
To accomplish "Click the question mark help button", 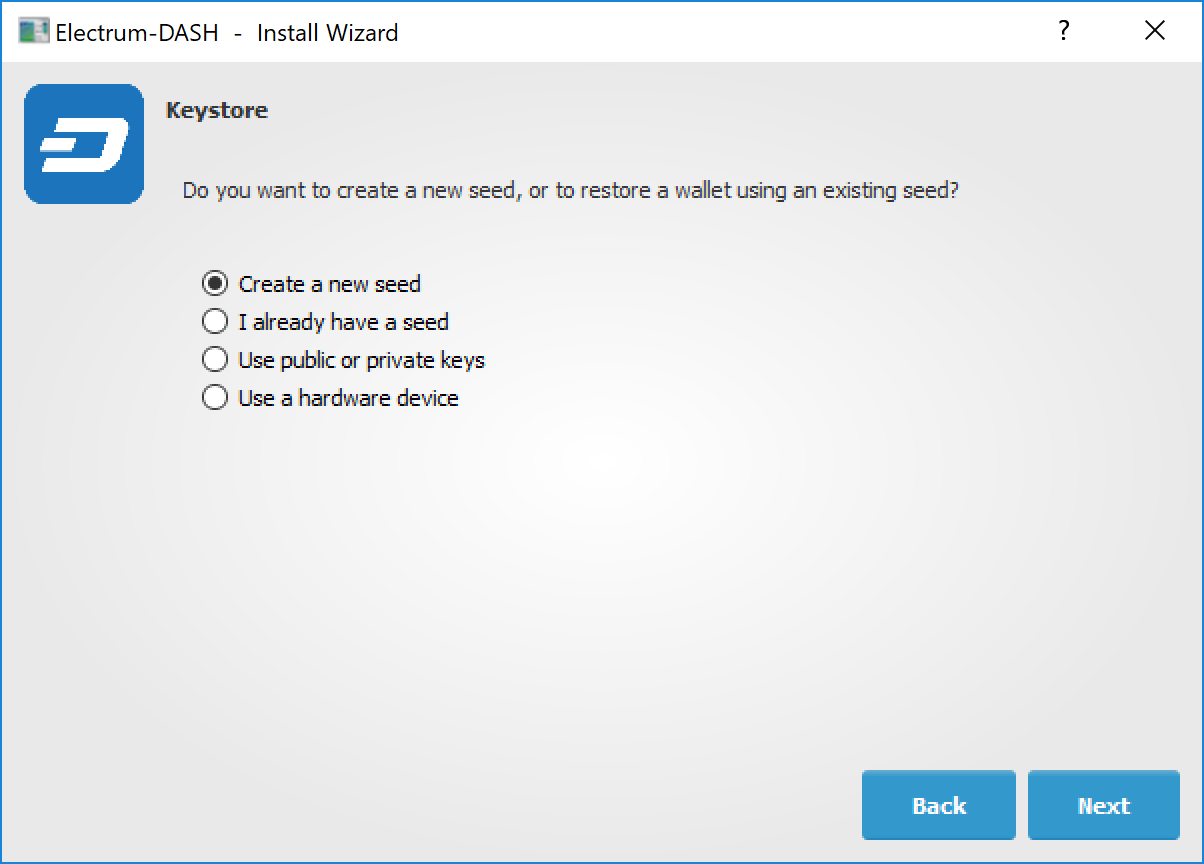I will pyautogui.click(x=1064, y=31).
